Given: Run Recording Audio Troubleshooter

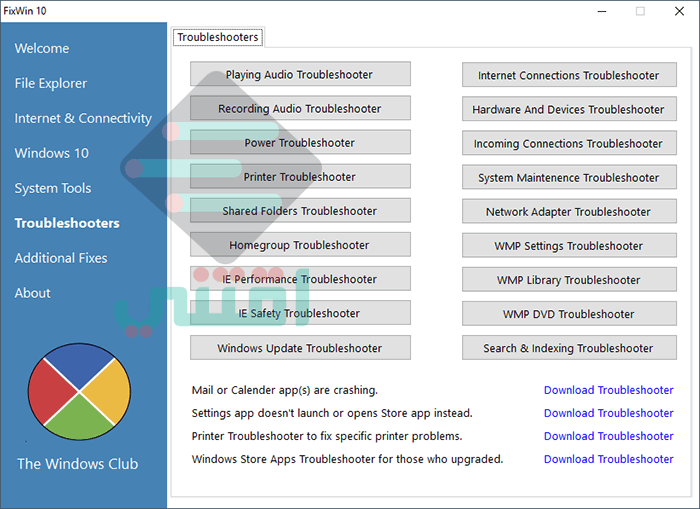Looking at the screenshot, I should tap(300, 108).
